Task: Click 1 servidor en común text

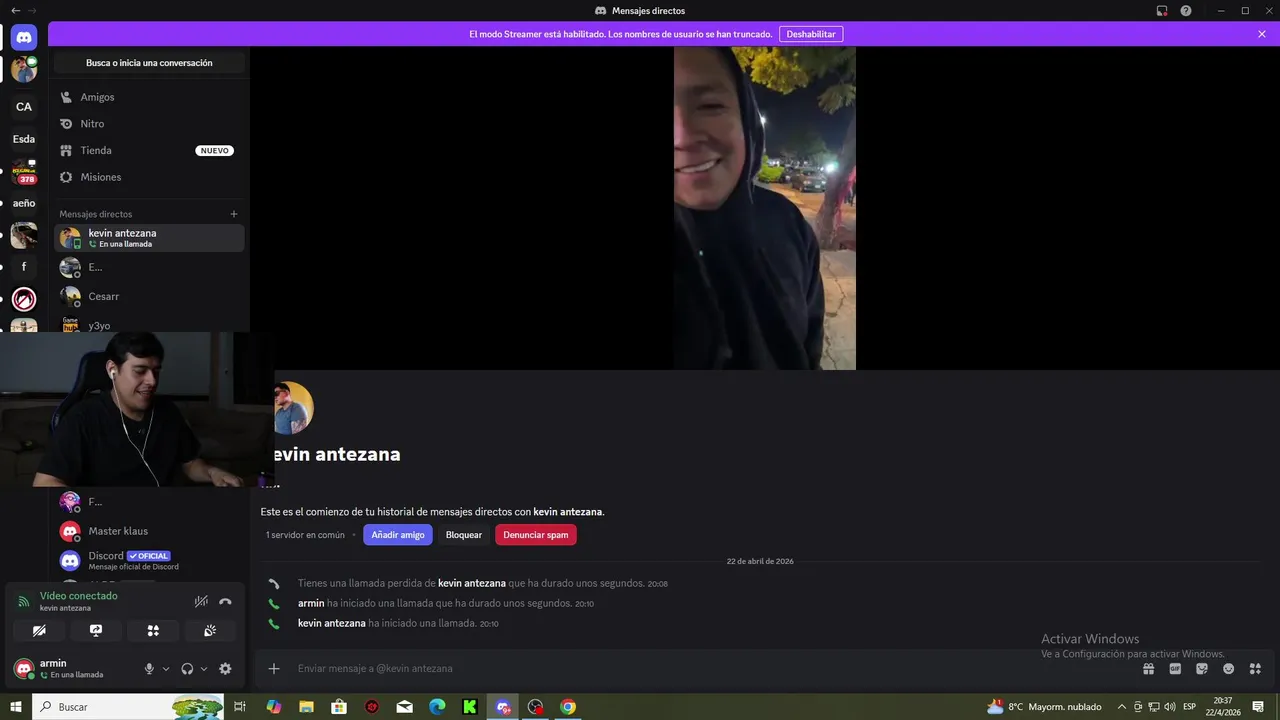Action: [x=305, y=535]
